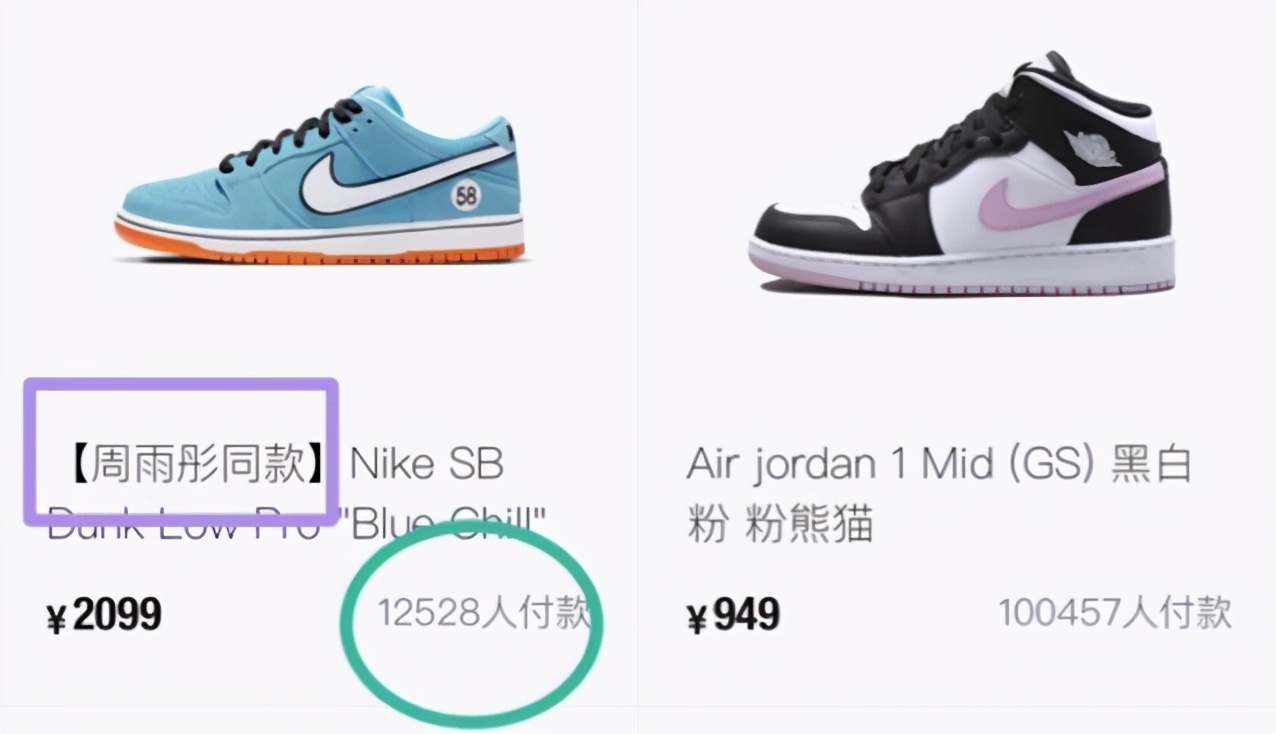
Task: Click the round 58 badge on blue shoe
Action: coord(466,196)
